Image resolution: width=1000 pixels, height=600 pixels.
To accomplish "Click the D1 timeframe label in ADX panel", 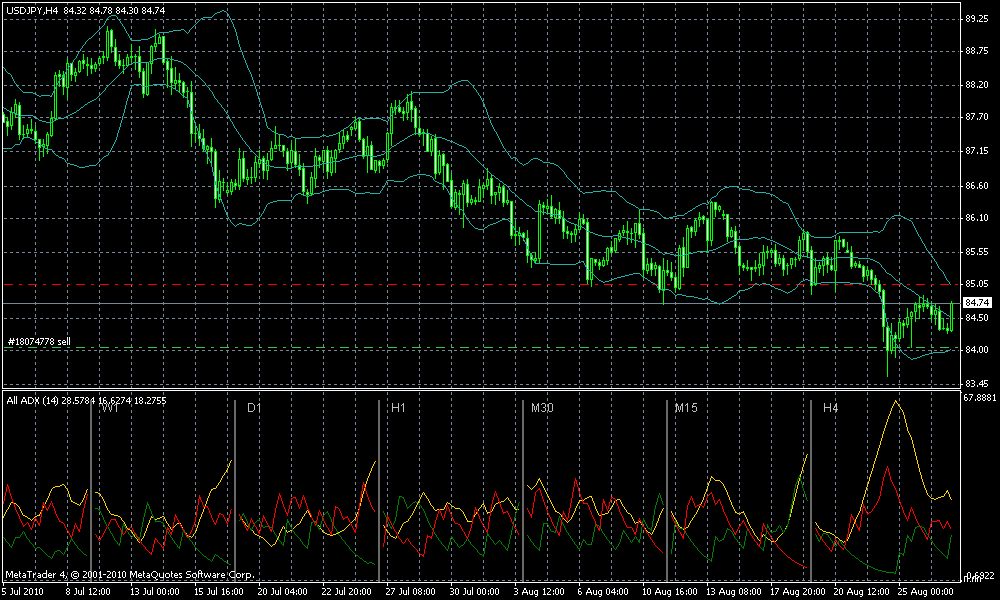I will click(254, 407).
